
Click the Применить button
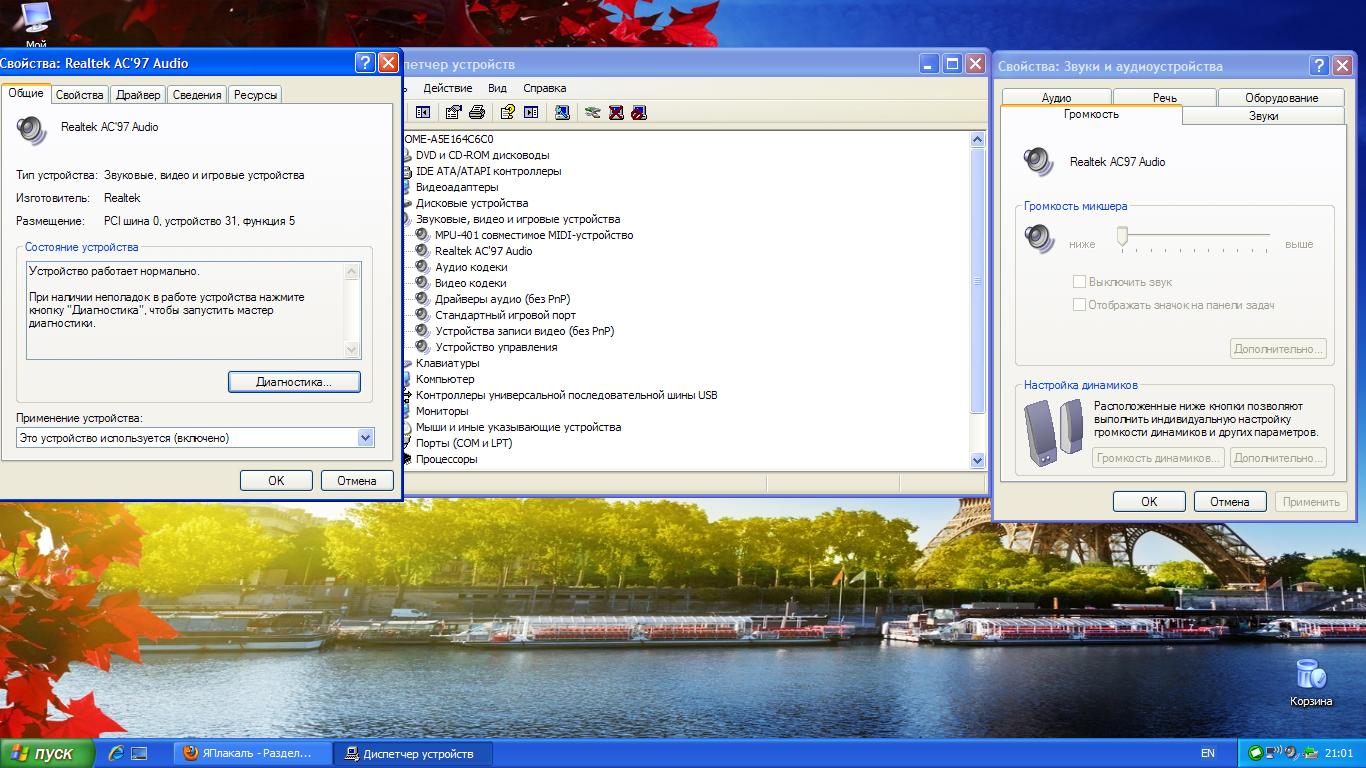tap(1311, 501)
